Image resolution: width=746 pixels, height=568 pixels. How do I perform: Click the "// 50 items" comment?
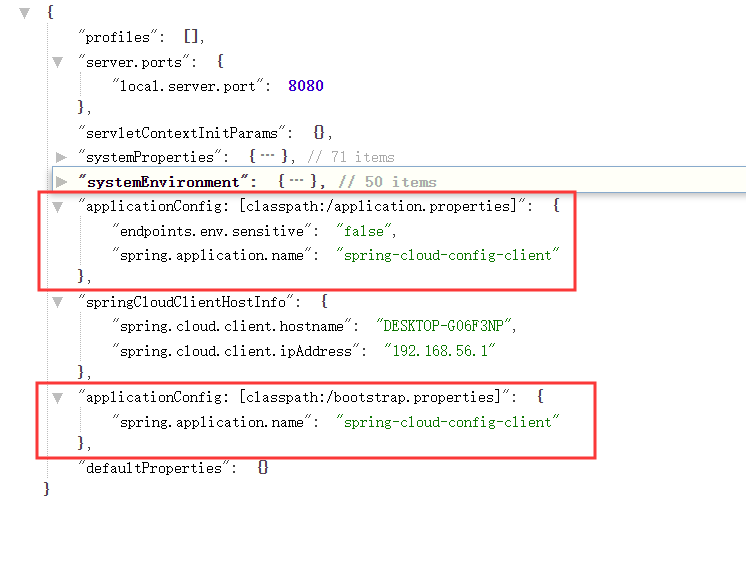(388, 182)
